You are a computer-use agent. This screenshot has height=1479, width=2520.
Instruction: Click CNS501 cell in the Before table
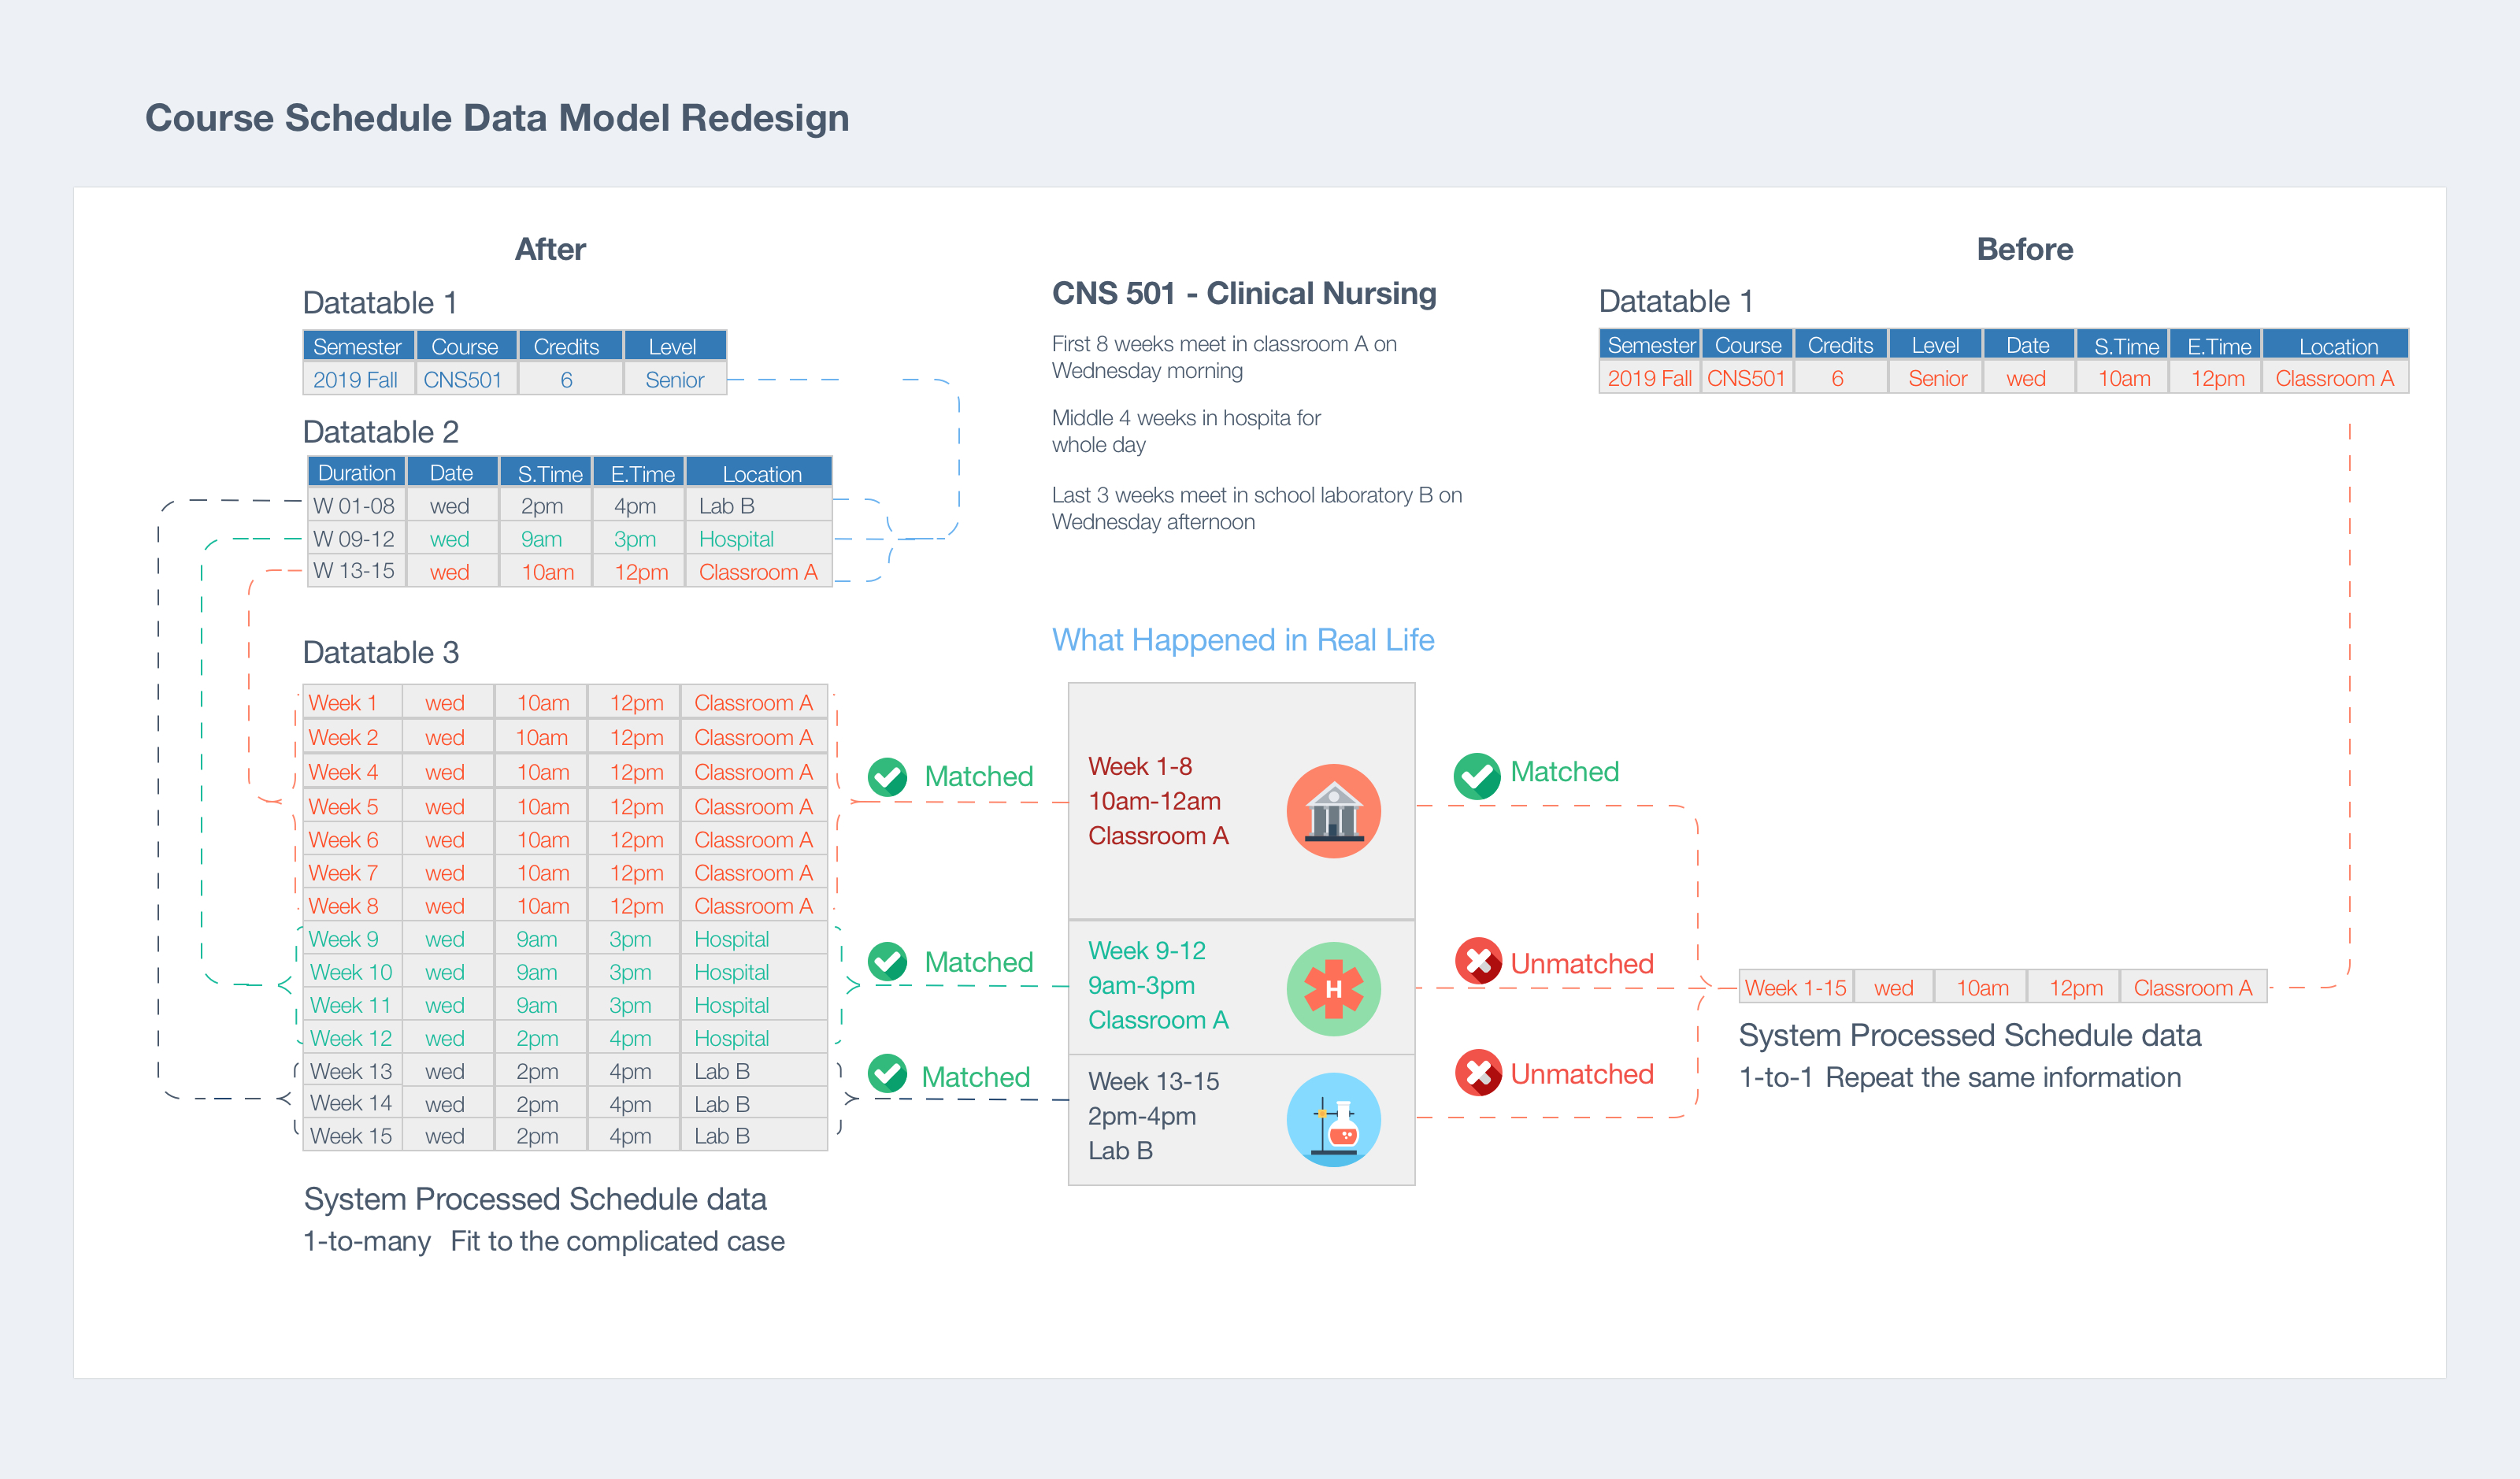(1746, 379)
